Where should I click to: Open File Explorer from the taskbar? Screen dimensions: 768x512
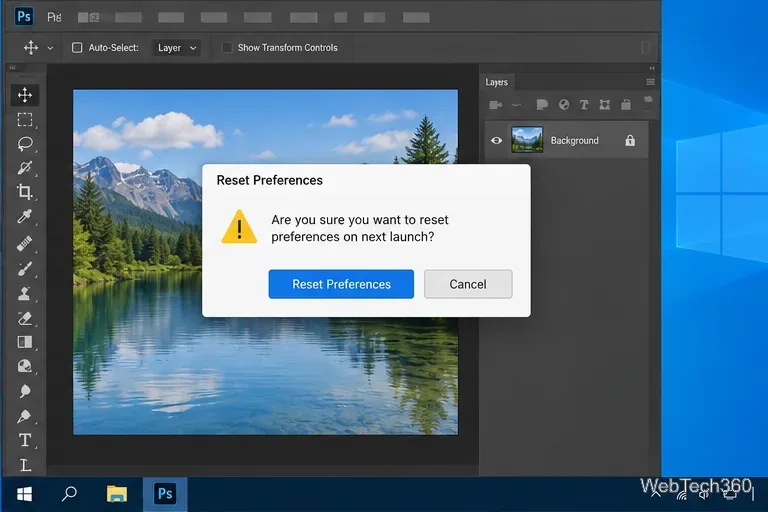coord(117,494)
